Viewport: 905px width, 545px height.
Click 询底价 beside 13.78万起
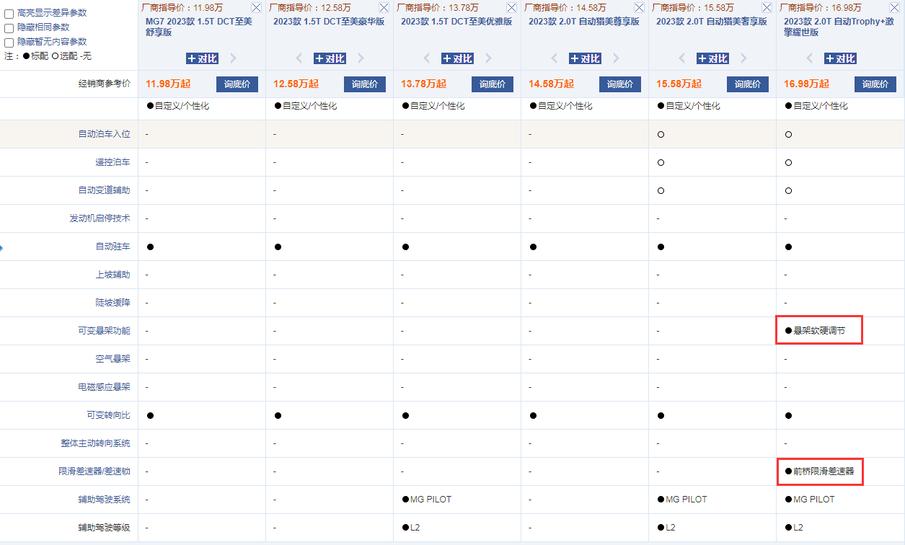pos(492,84)
